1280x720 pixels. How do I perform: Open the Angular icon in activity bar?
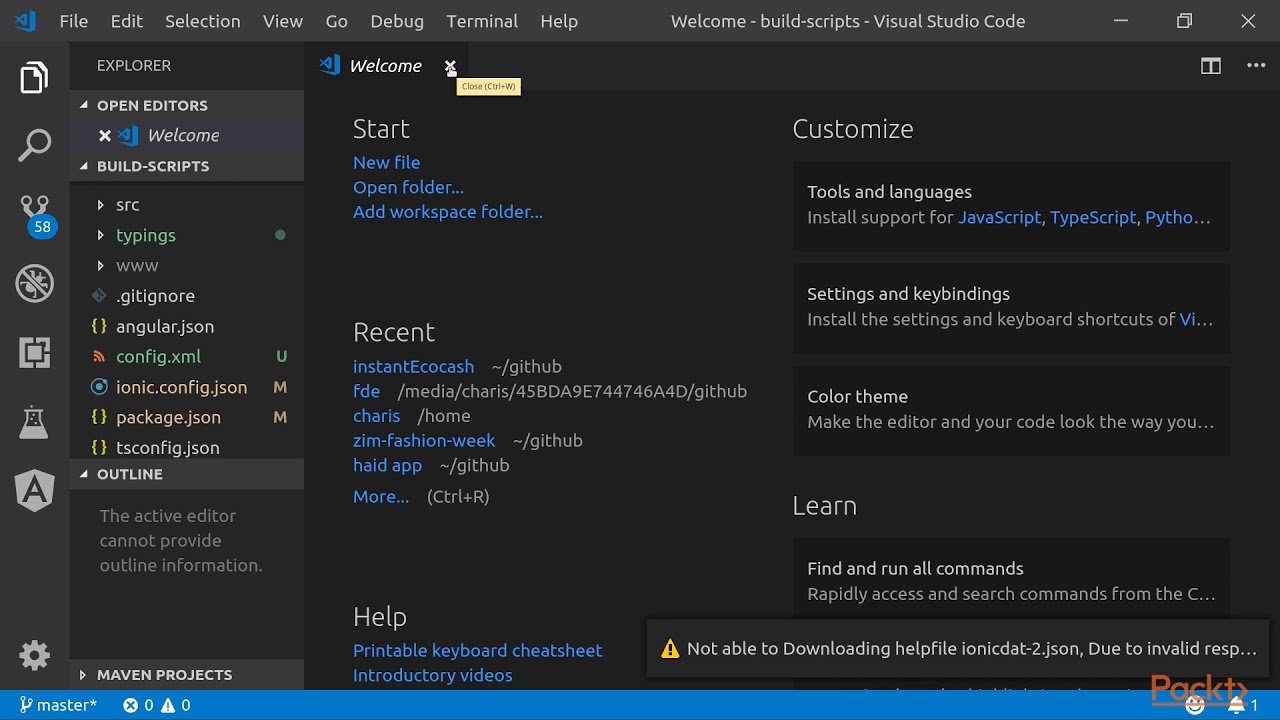(x=34, y=490)
